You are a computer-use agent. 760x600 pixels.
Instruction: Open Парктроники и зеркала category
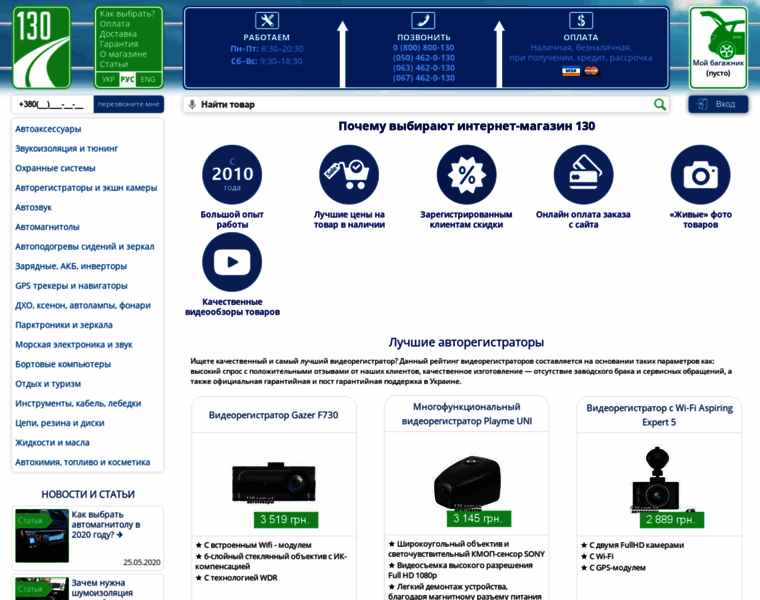[x=64, y=325]
